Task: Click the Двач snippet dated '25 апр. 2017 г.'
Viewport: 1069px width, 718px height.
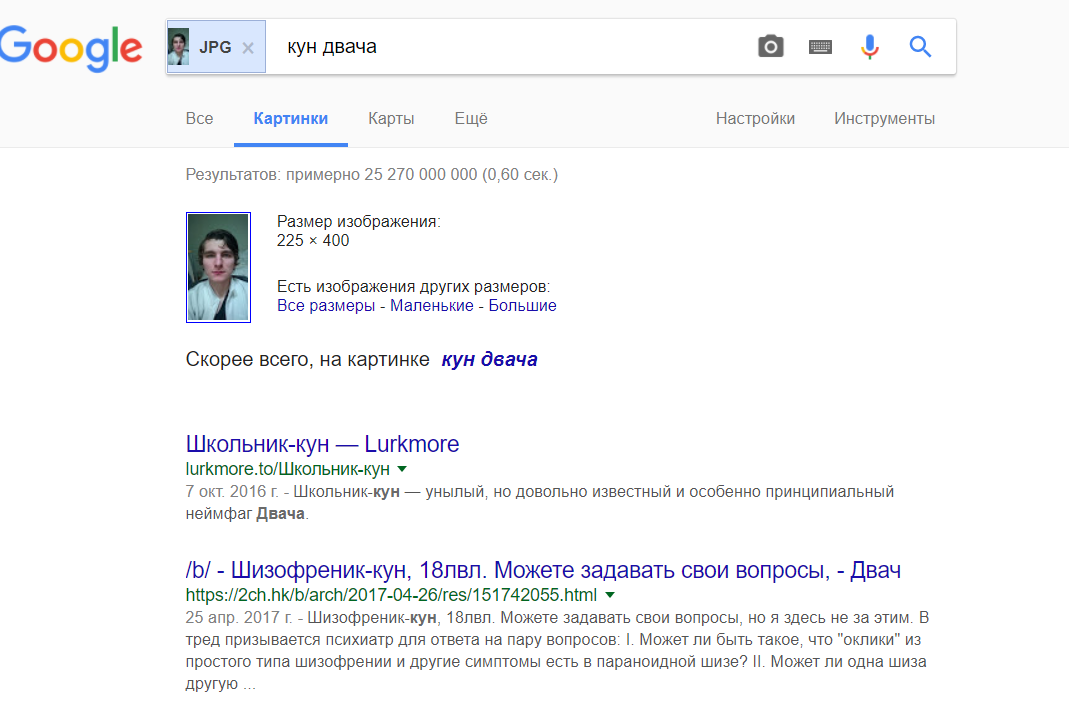Action: pyautogui.click(x=557, y=650)
